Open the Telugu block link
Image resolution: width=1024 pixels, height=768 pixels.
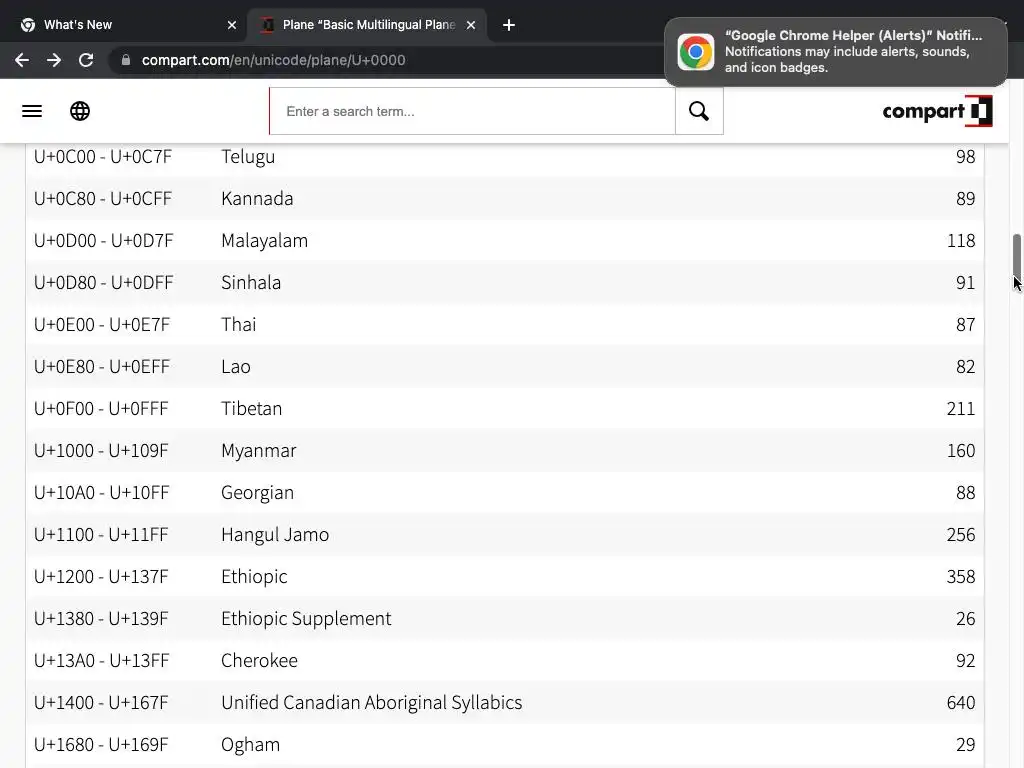(x=248, y=157)
